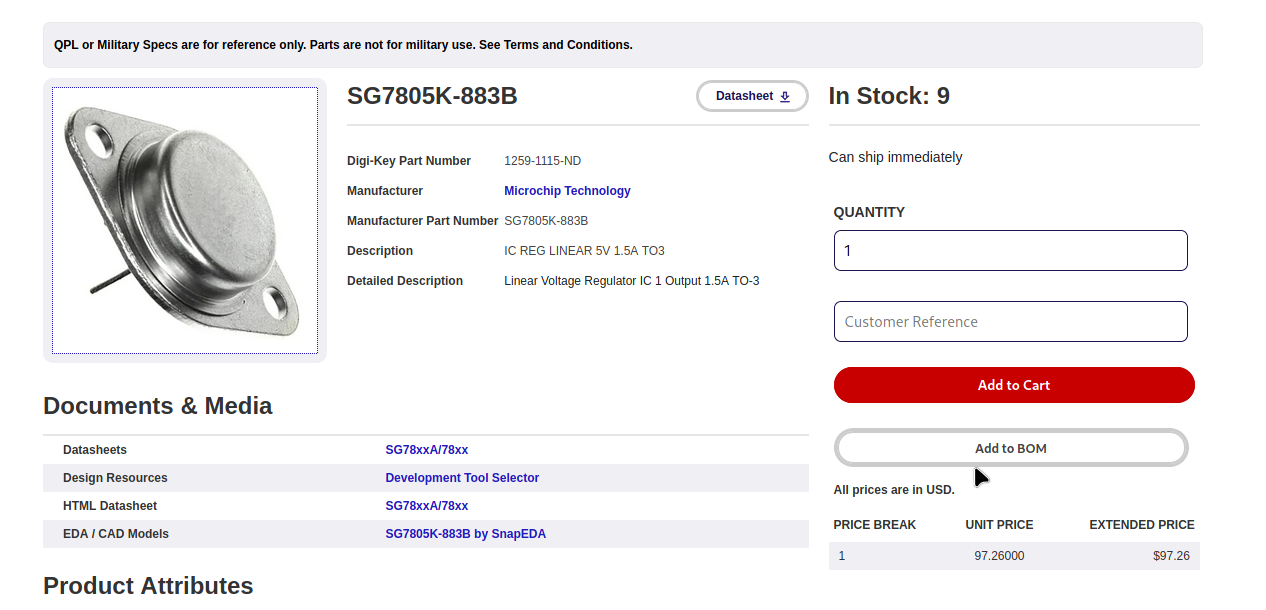Click the $97.26 extended price value
Image resolution: width=1266 pixels, height=610 pixels.
[x=1171, y=556]
